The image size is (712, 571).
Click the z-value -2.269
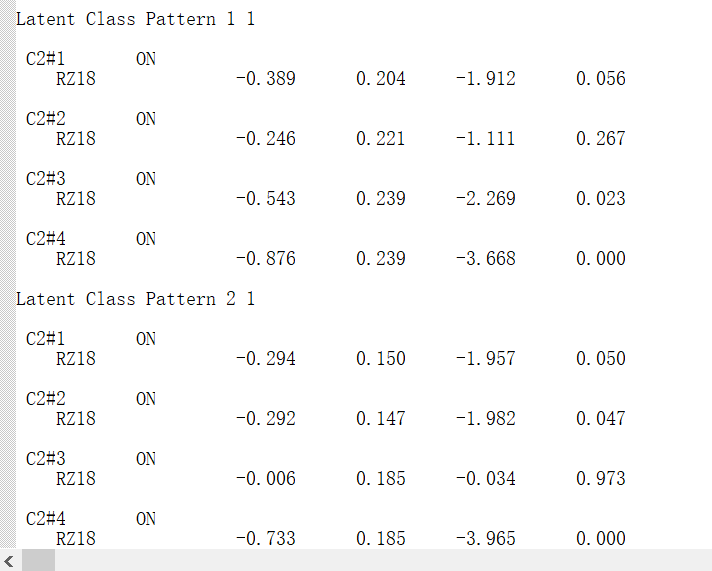(485, 199)
